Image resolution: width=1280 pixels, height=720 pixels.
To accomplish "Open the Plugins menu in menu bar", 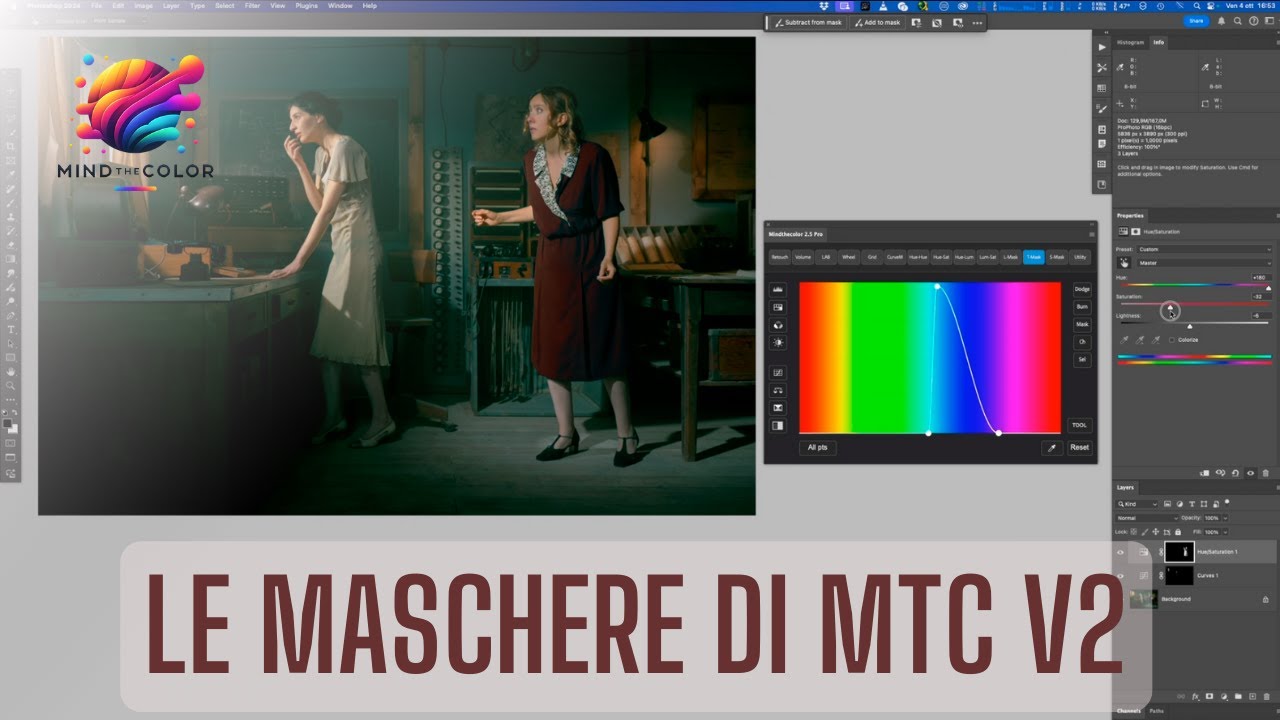I will tap(307, 6).
